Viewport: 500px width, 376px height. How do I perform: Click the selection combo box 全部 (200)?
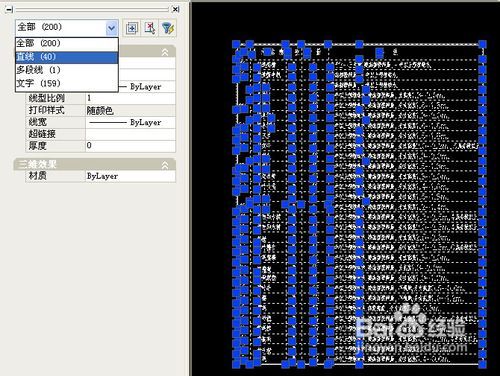click(67, 28)
